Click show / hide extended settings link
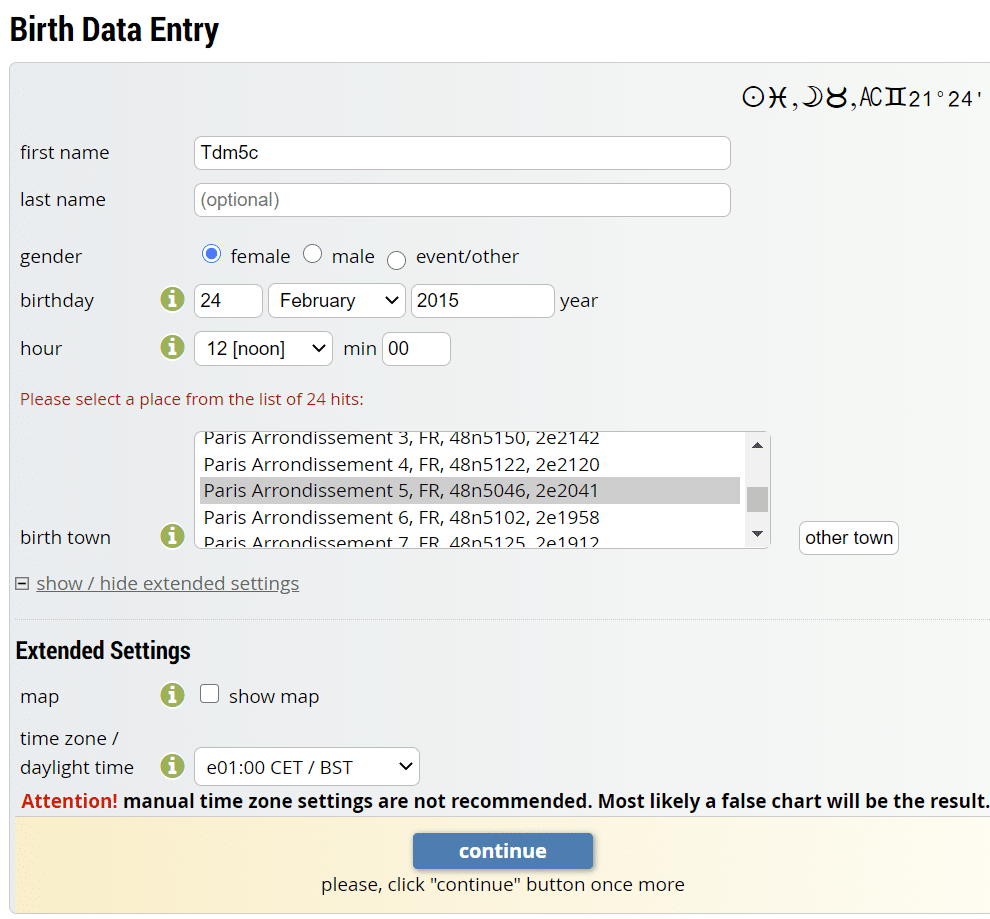990x919 pixels. pyautogui.click(x=167, y=583)
